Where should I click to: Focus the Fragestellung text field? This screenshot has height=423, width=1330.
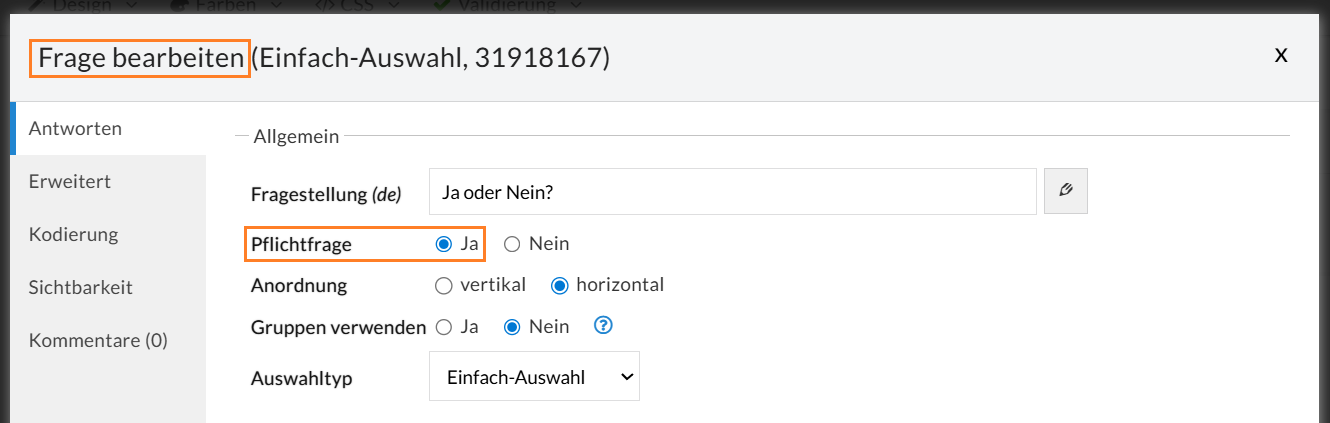(x=733, y=191)
